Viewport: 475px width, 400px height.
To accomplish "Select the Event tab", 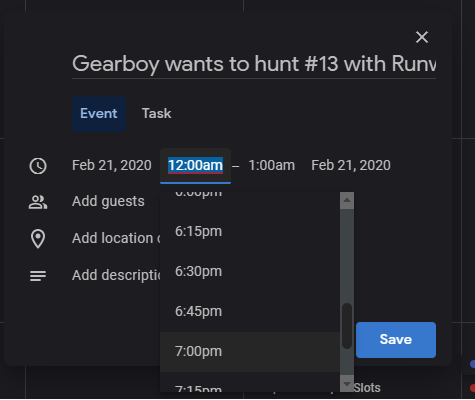I will click(99, 114).
